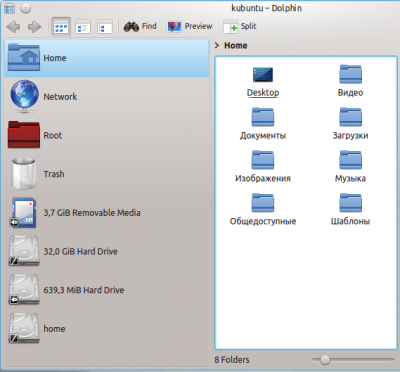Switch to Compact view mode

coord(83,27)
